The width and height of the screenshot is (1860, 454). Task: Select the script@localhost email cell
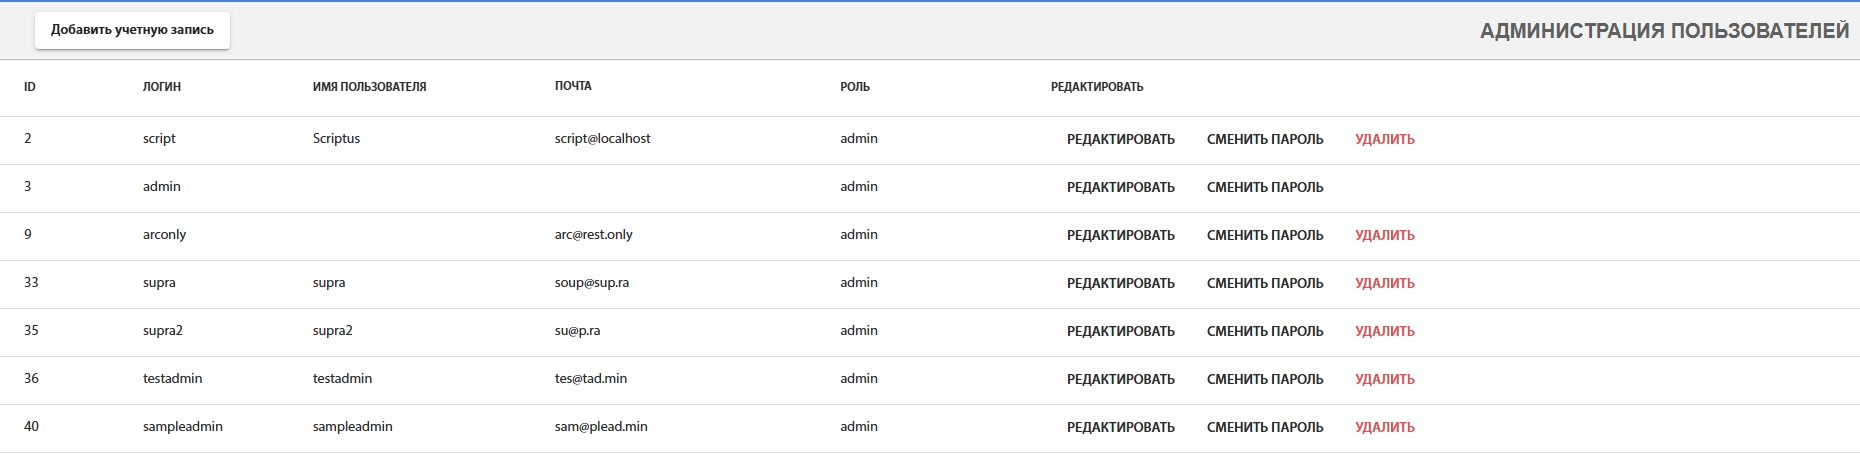602,139
